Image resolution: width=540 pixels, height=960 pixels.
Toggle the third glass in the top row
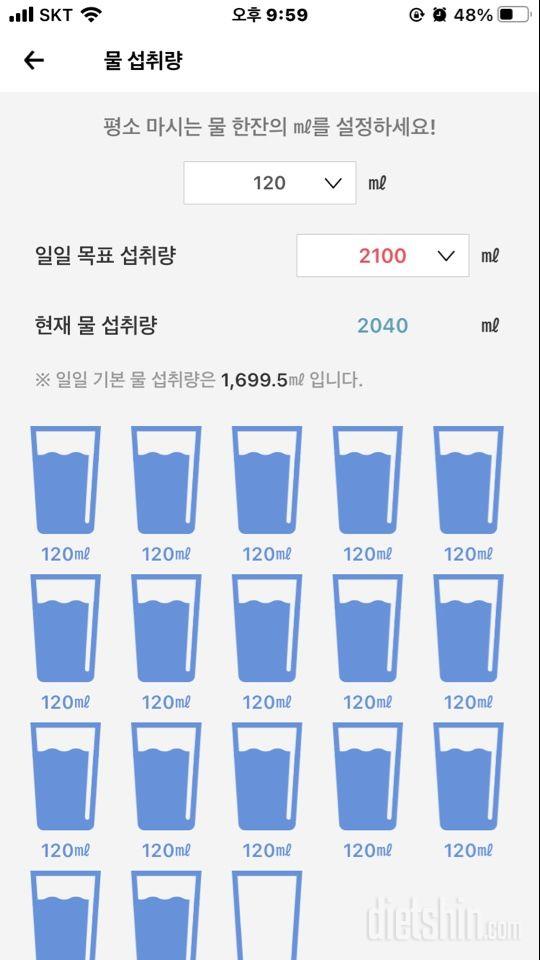pyautogui.click(x=266, y=480)
